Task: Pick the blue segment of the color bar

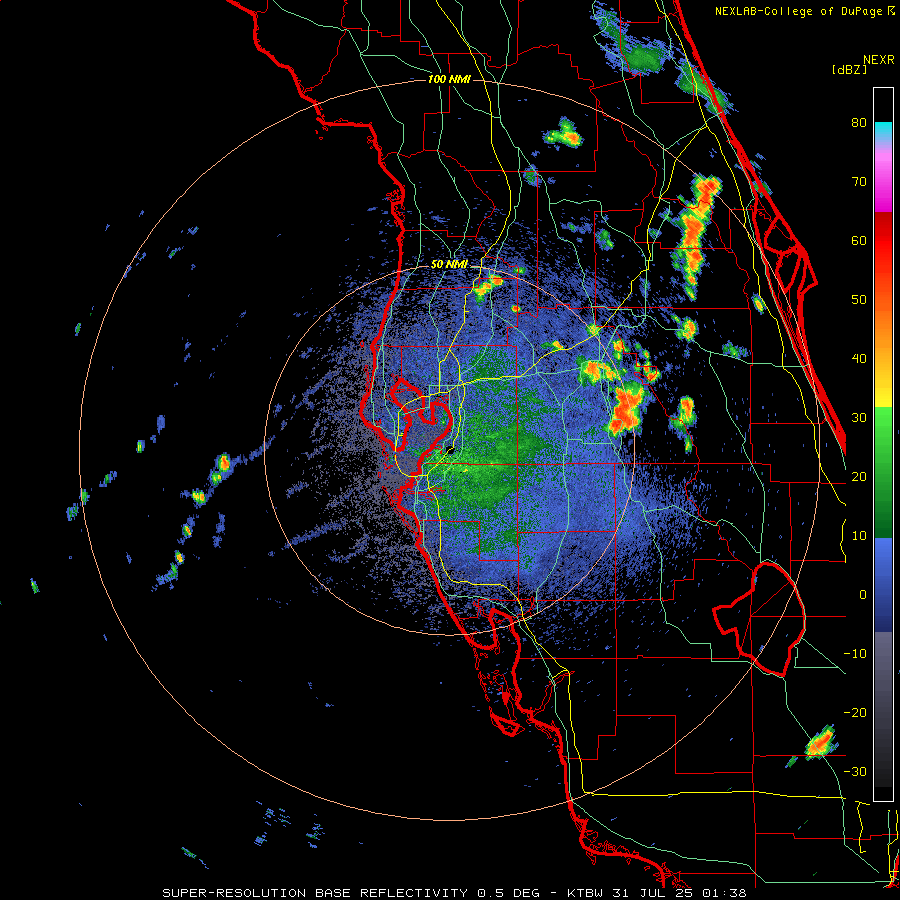Action: click(883, 585)
